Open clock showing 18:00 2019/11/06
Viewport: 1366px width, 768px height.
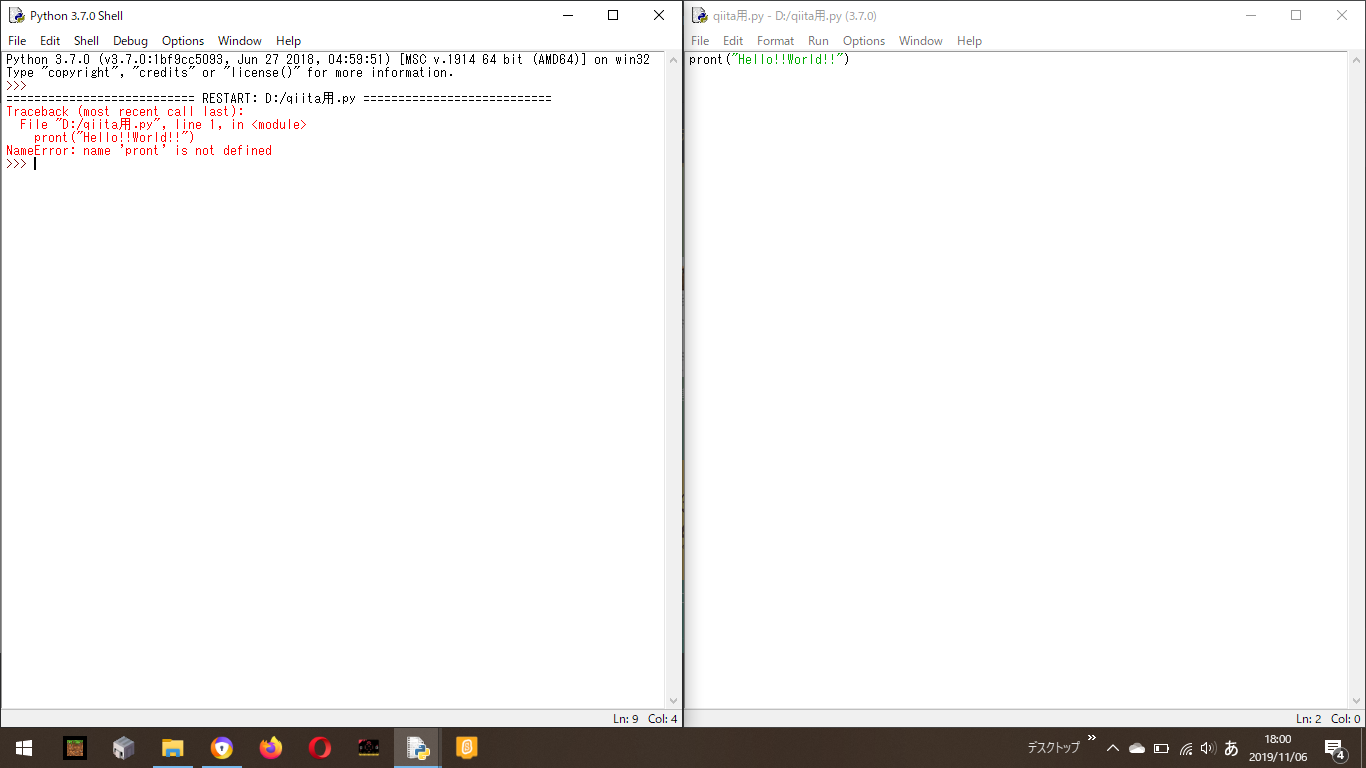(x=1278, y=748)
